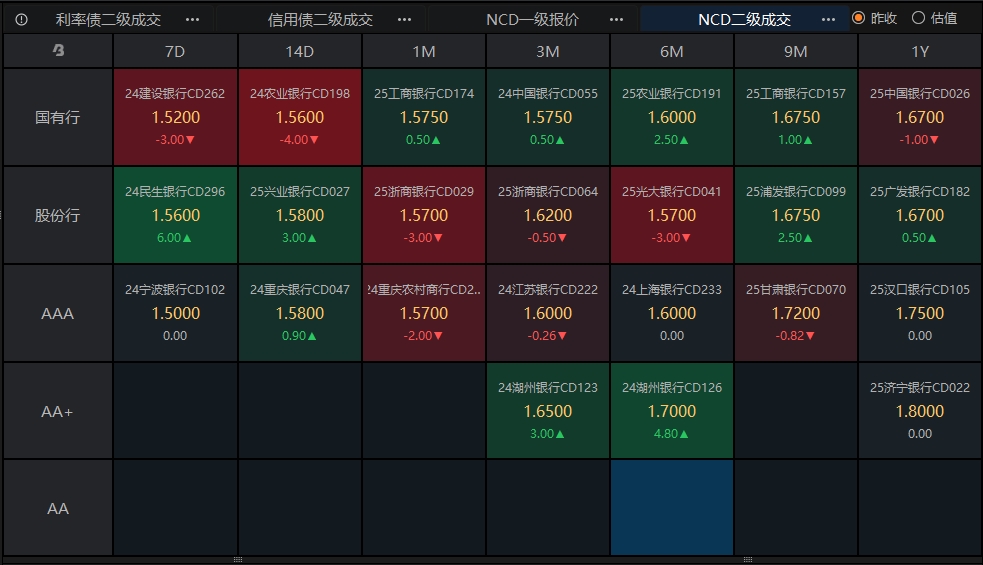Screen dimensions: 983x565
Task: Open the 25汉口银行CD105 cell
Action: tap(920, 313)
